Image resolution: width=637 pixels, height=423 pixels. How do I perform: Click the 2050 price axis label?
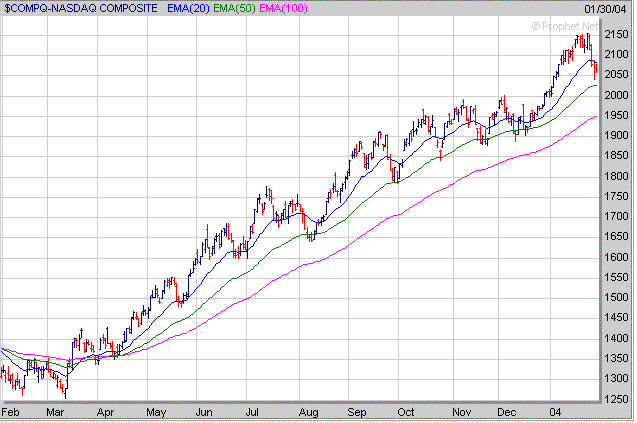(x=616, y=74)
